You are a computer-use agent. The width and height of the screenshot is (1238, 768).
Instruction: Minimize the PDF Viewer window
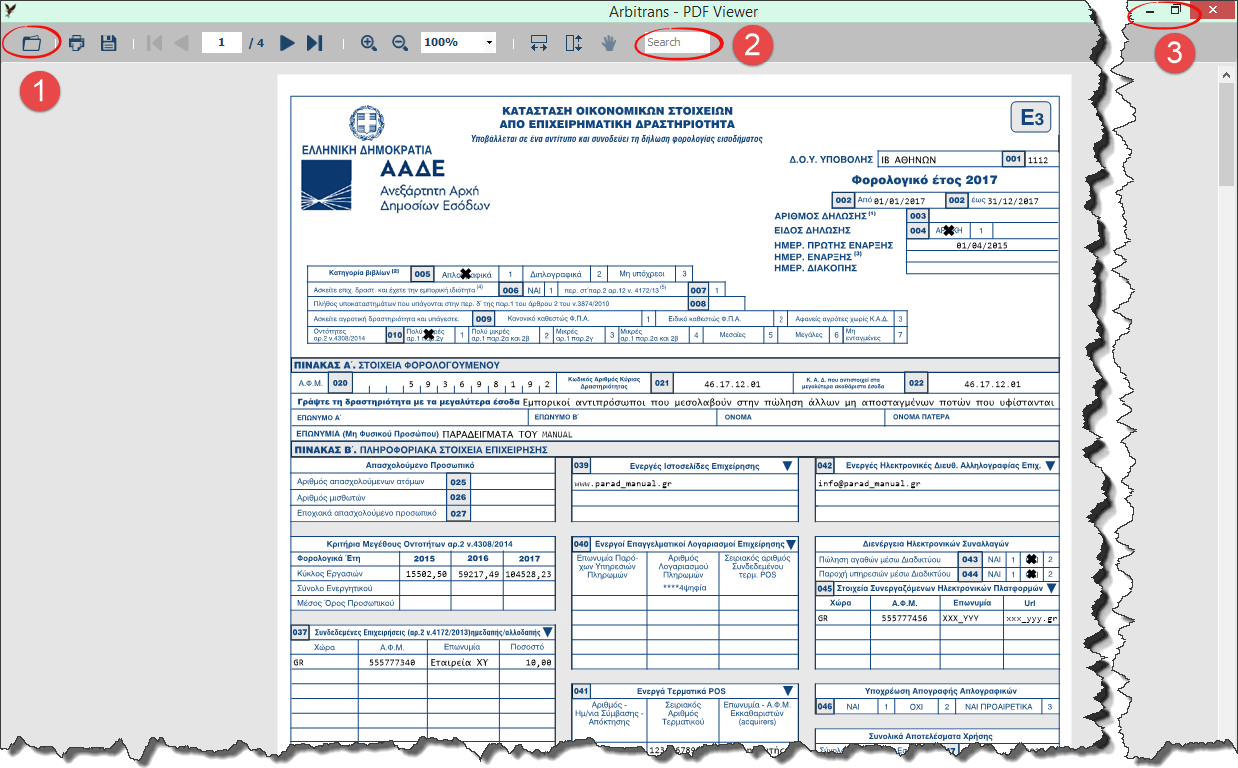(1151, 10)
